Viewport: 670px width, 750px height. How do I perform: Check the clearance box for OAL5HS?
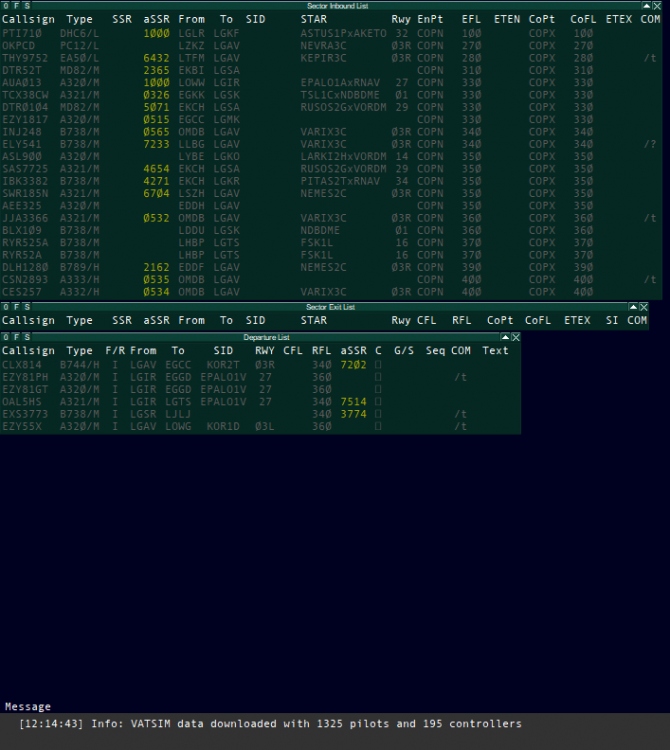pos(378,402)
